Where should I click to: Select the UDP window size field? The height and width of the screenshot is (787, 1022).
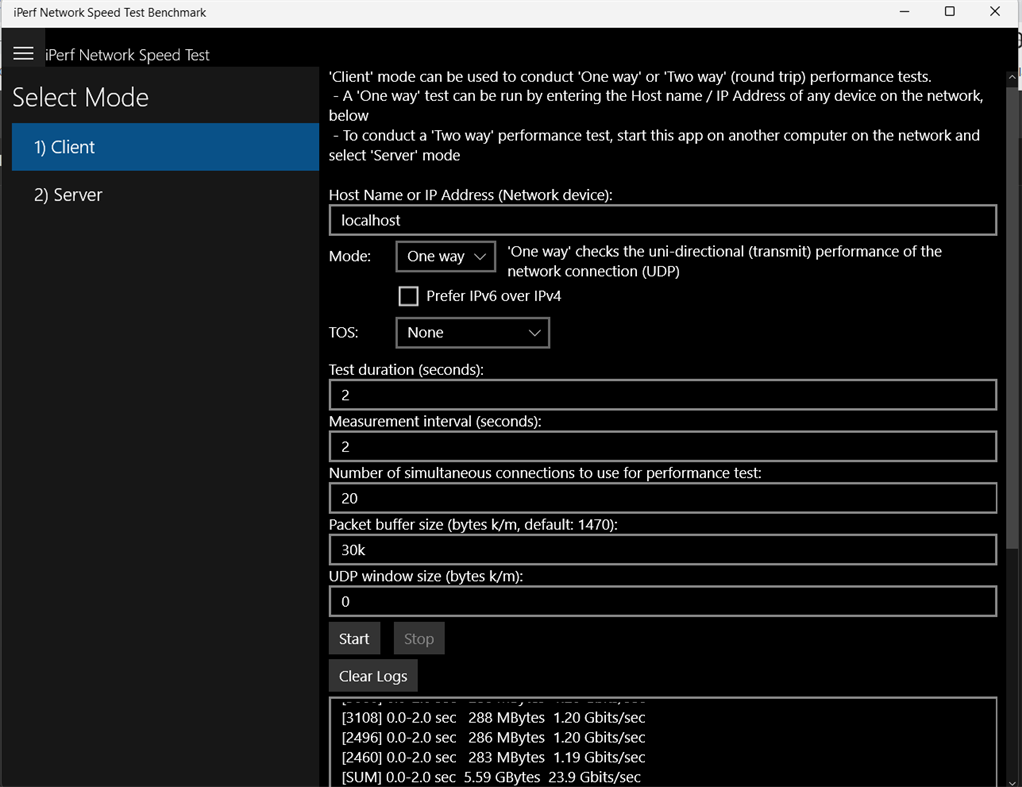point(663,601)
